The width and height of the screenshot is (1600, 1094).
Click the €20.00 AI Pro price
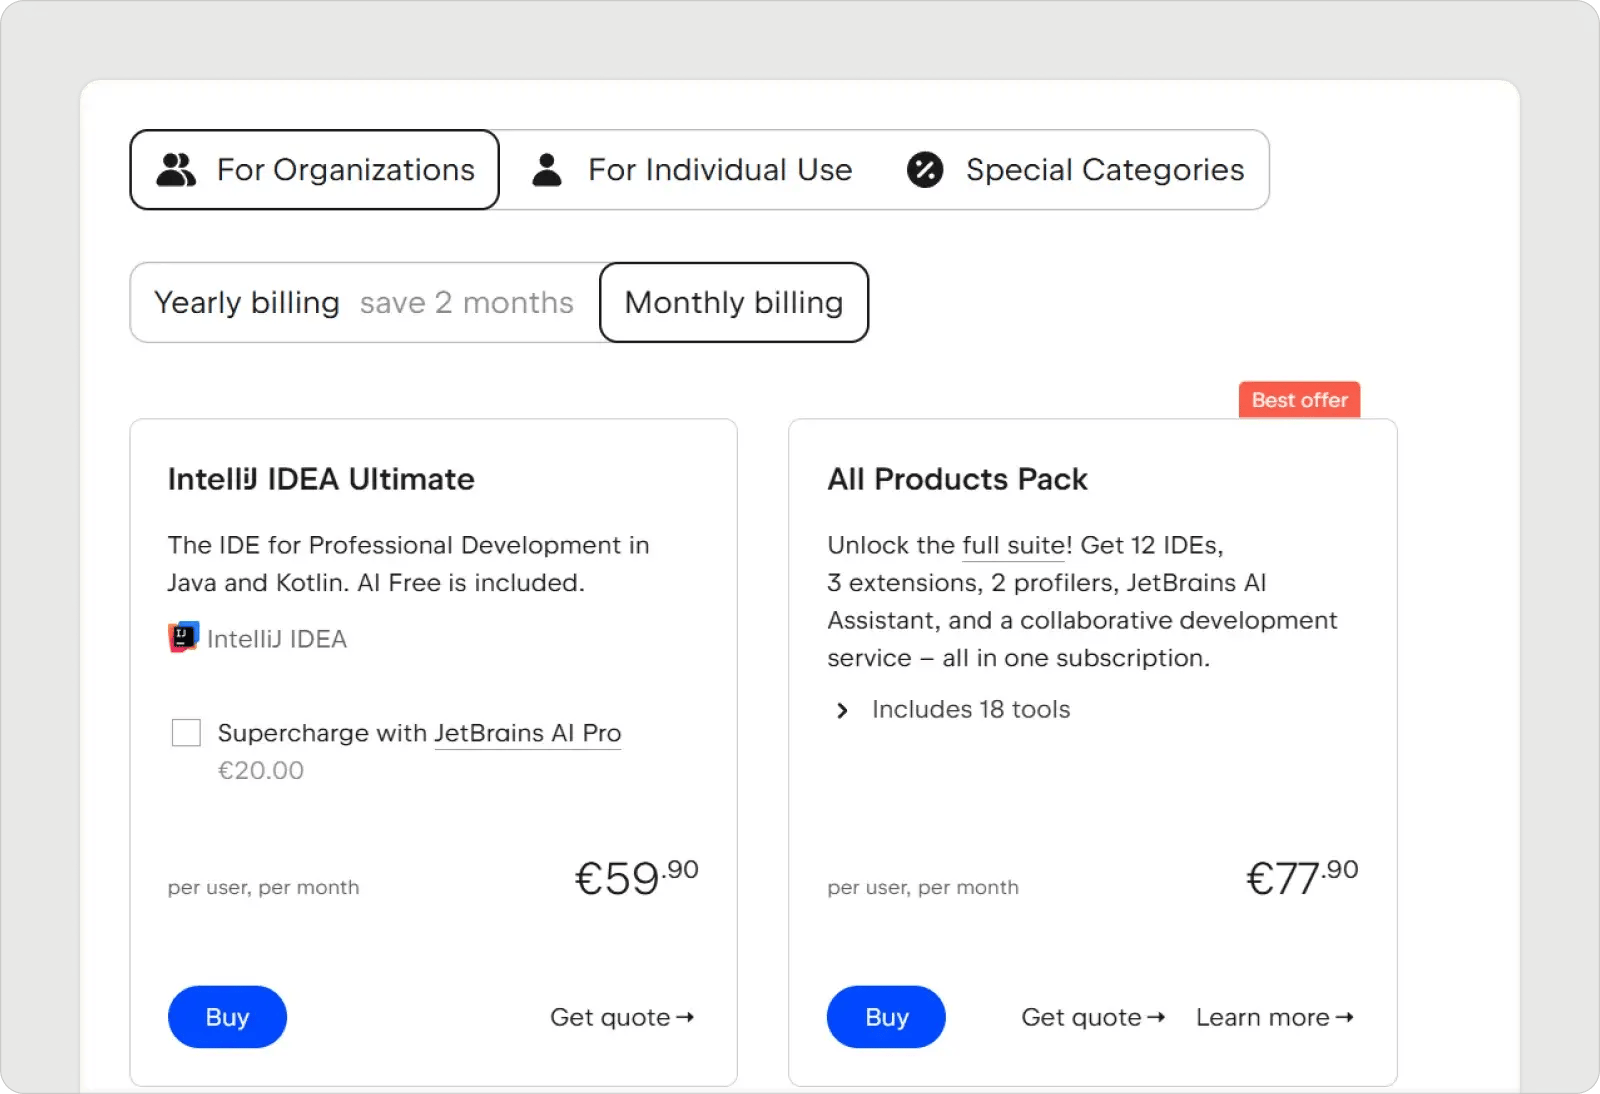tap(261, 771)
